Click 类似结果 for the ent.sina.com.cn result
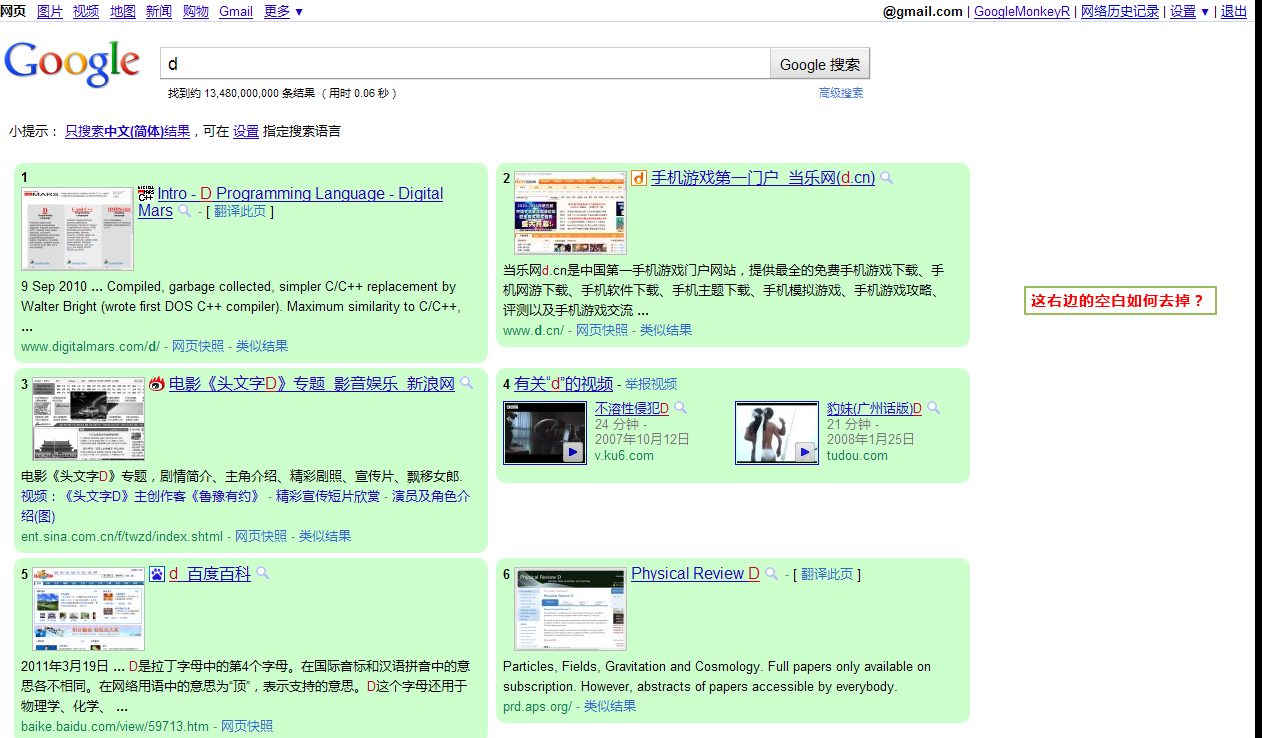Screen dimensions: 1262x738 pos(325,536)
